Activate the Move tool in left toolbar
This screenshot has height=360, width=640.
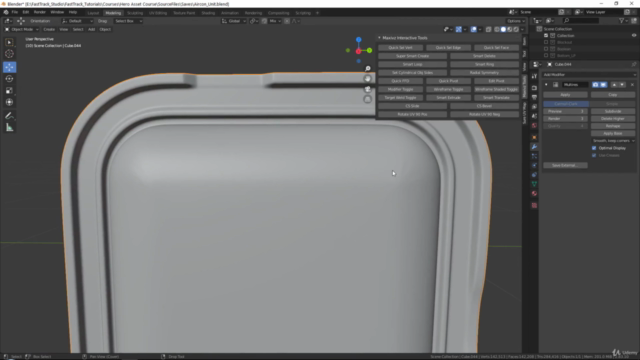click(x=9, y=67)
